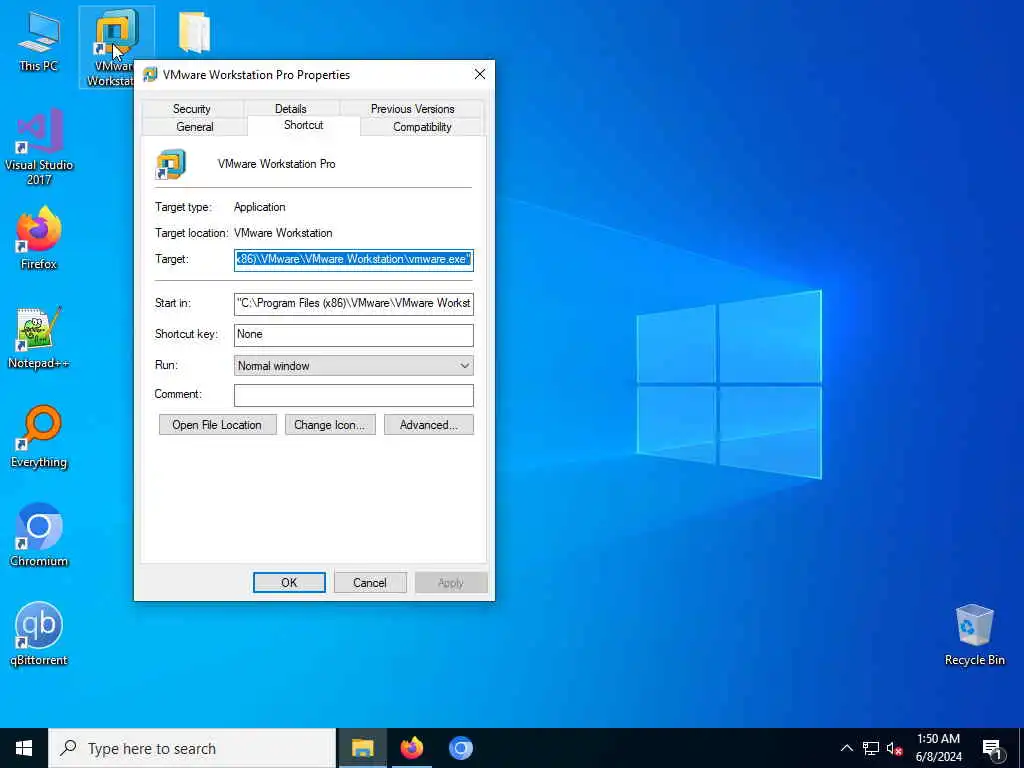
Task: Click the VMware icon in the Properties dialog
Action: [x=170, y=164]
